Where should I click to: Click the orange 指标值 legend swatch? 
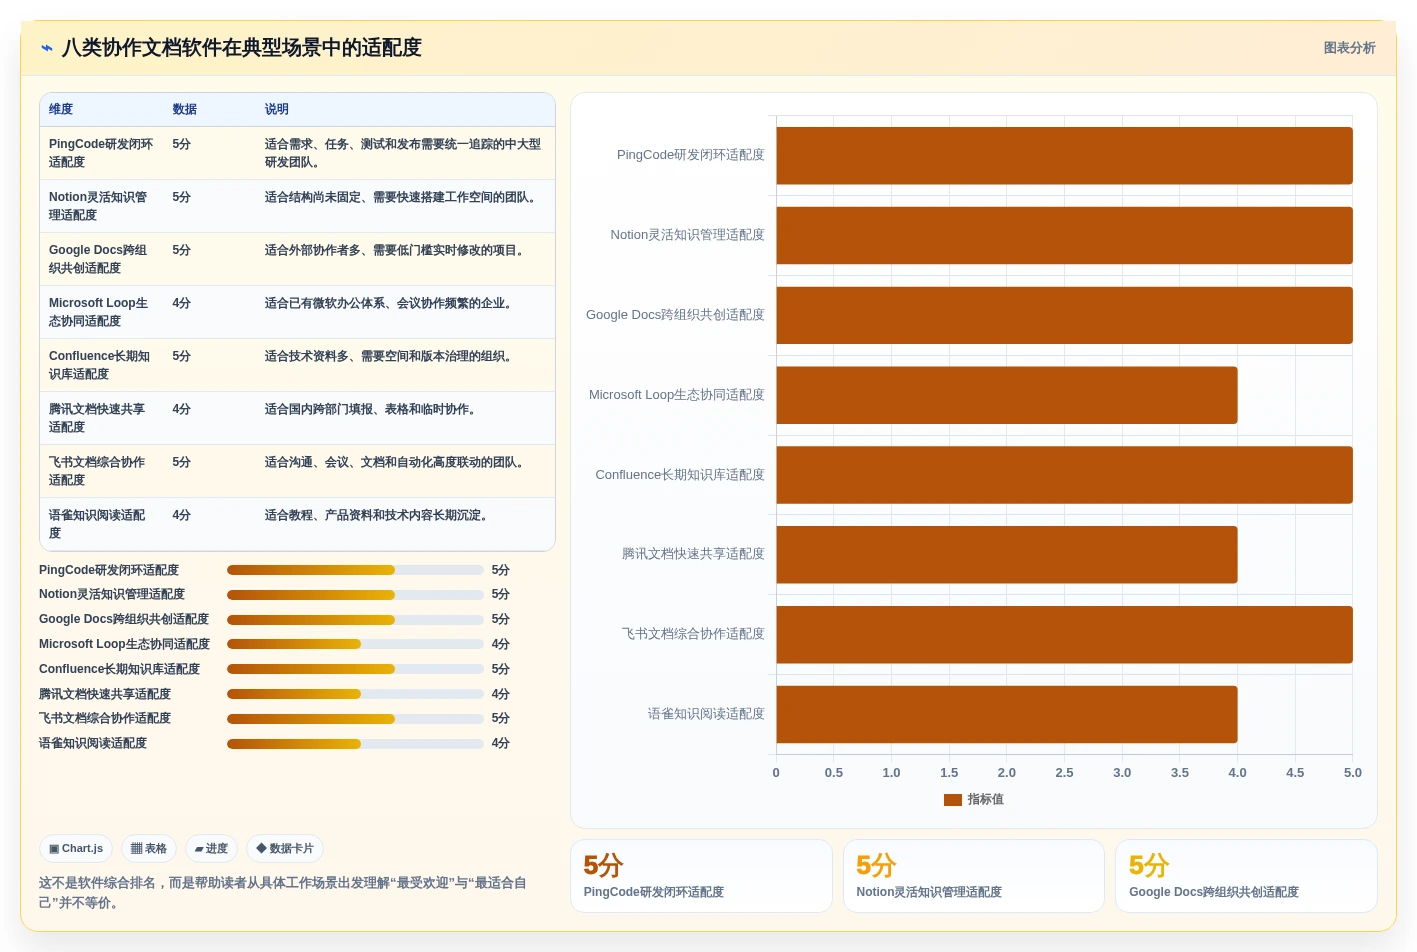point(953,800)
